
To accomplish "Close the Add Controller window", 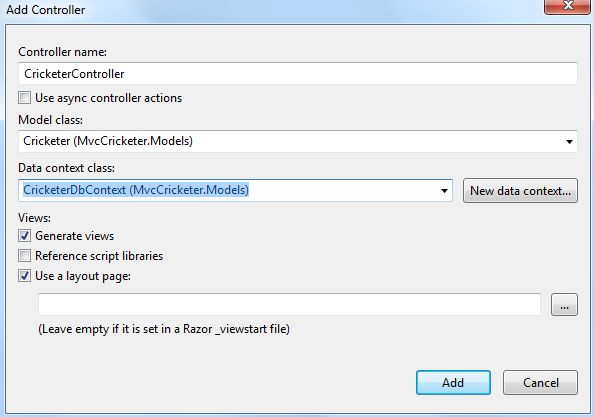I will [x=567, y=6].
